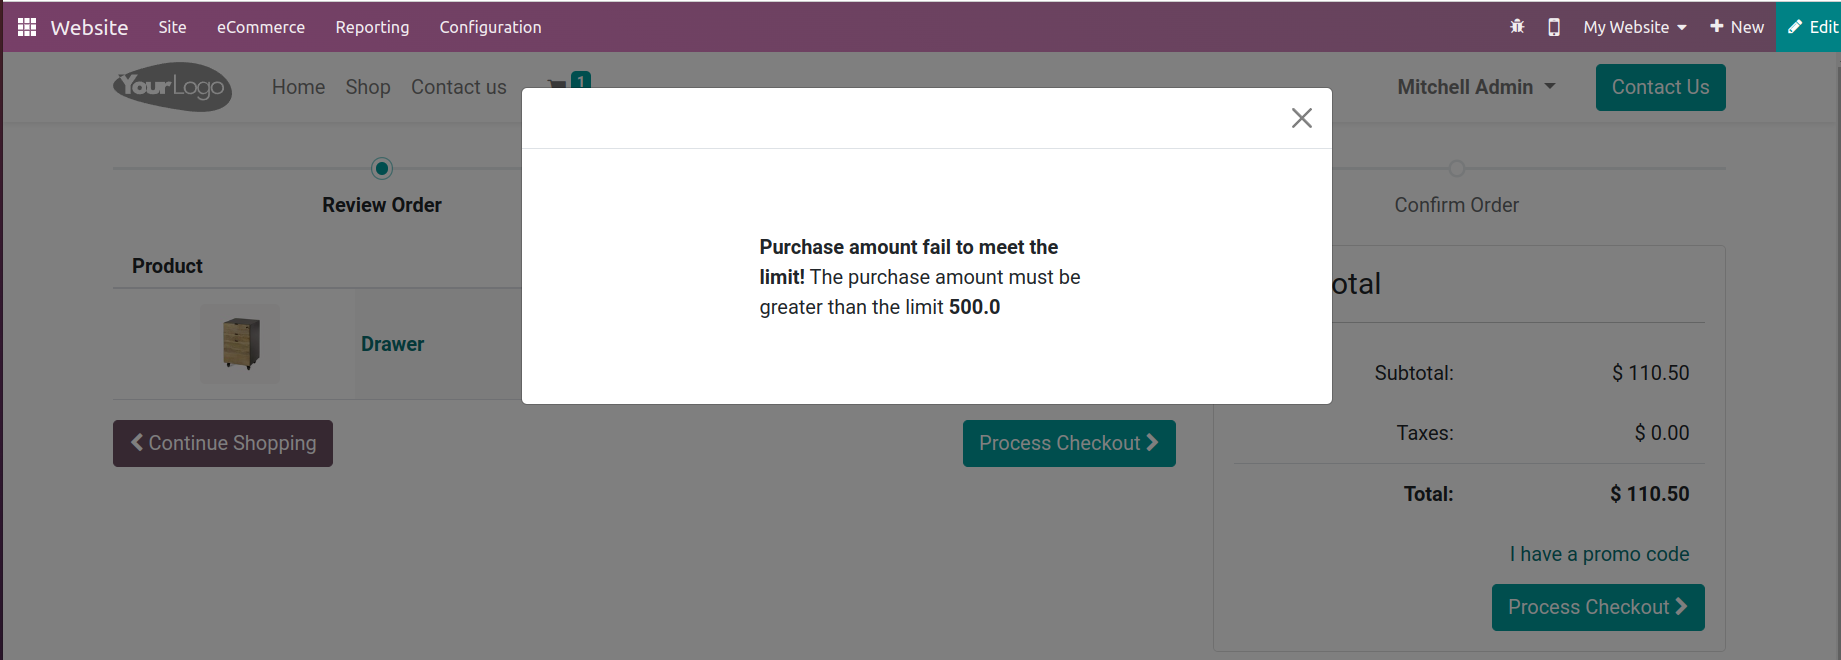This screenshot has width=1841, height=660.
Task: Expand the My Website dropdown
Action: coord(1634,27)
